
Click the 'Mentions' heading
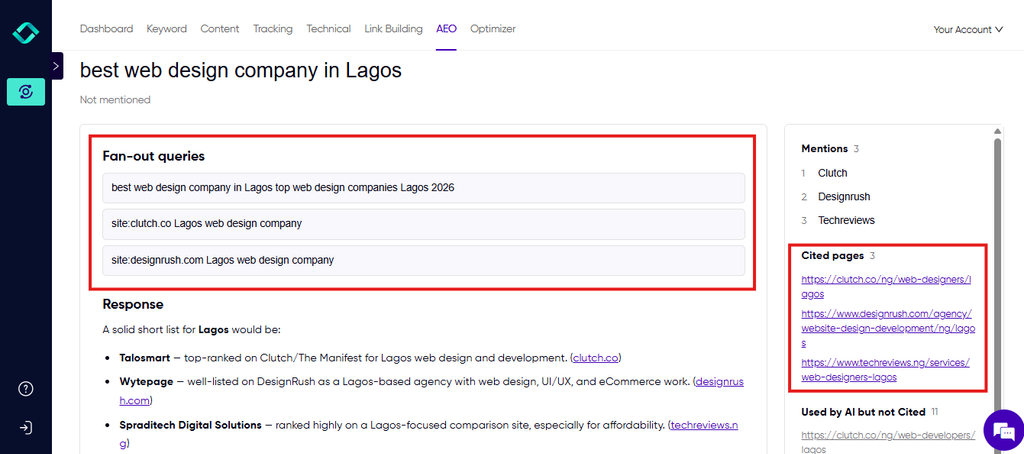click(824, 149)
